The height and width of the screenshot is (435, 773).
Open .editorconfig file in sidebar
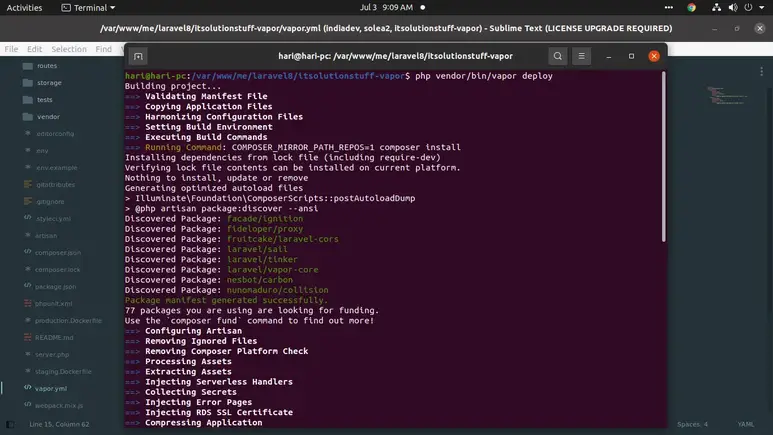pyautogui.click(x=55, y=134)
